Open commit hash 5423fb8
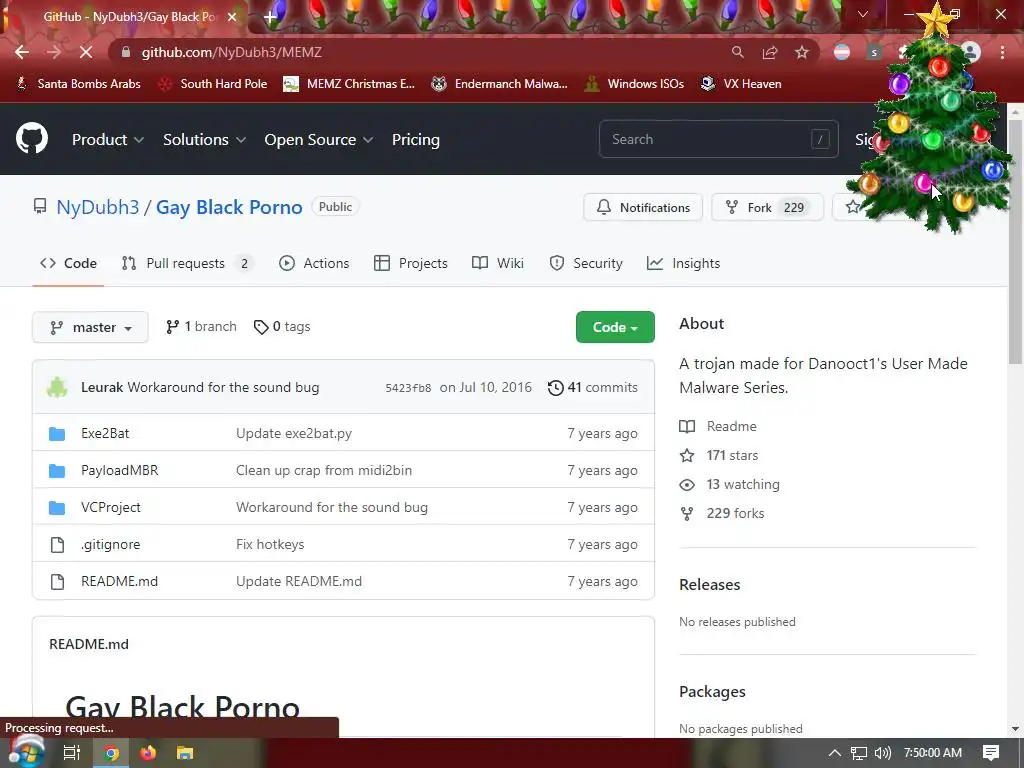 pyautogui.click(x=408, y=388)
